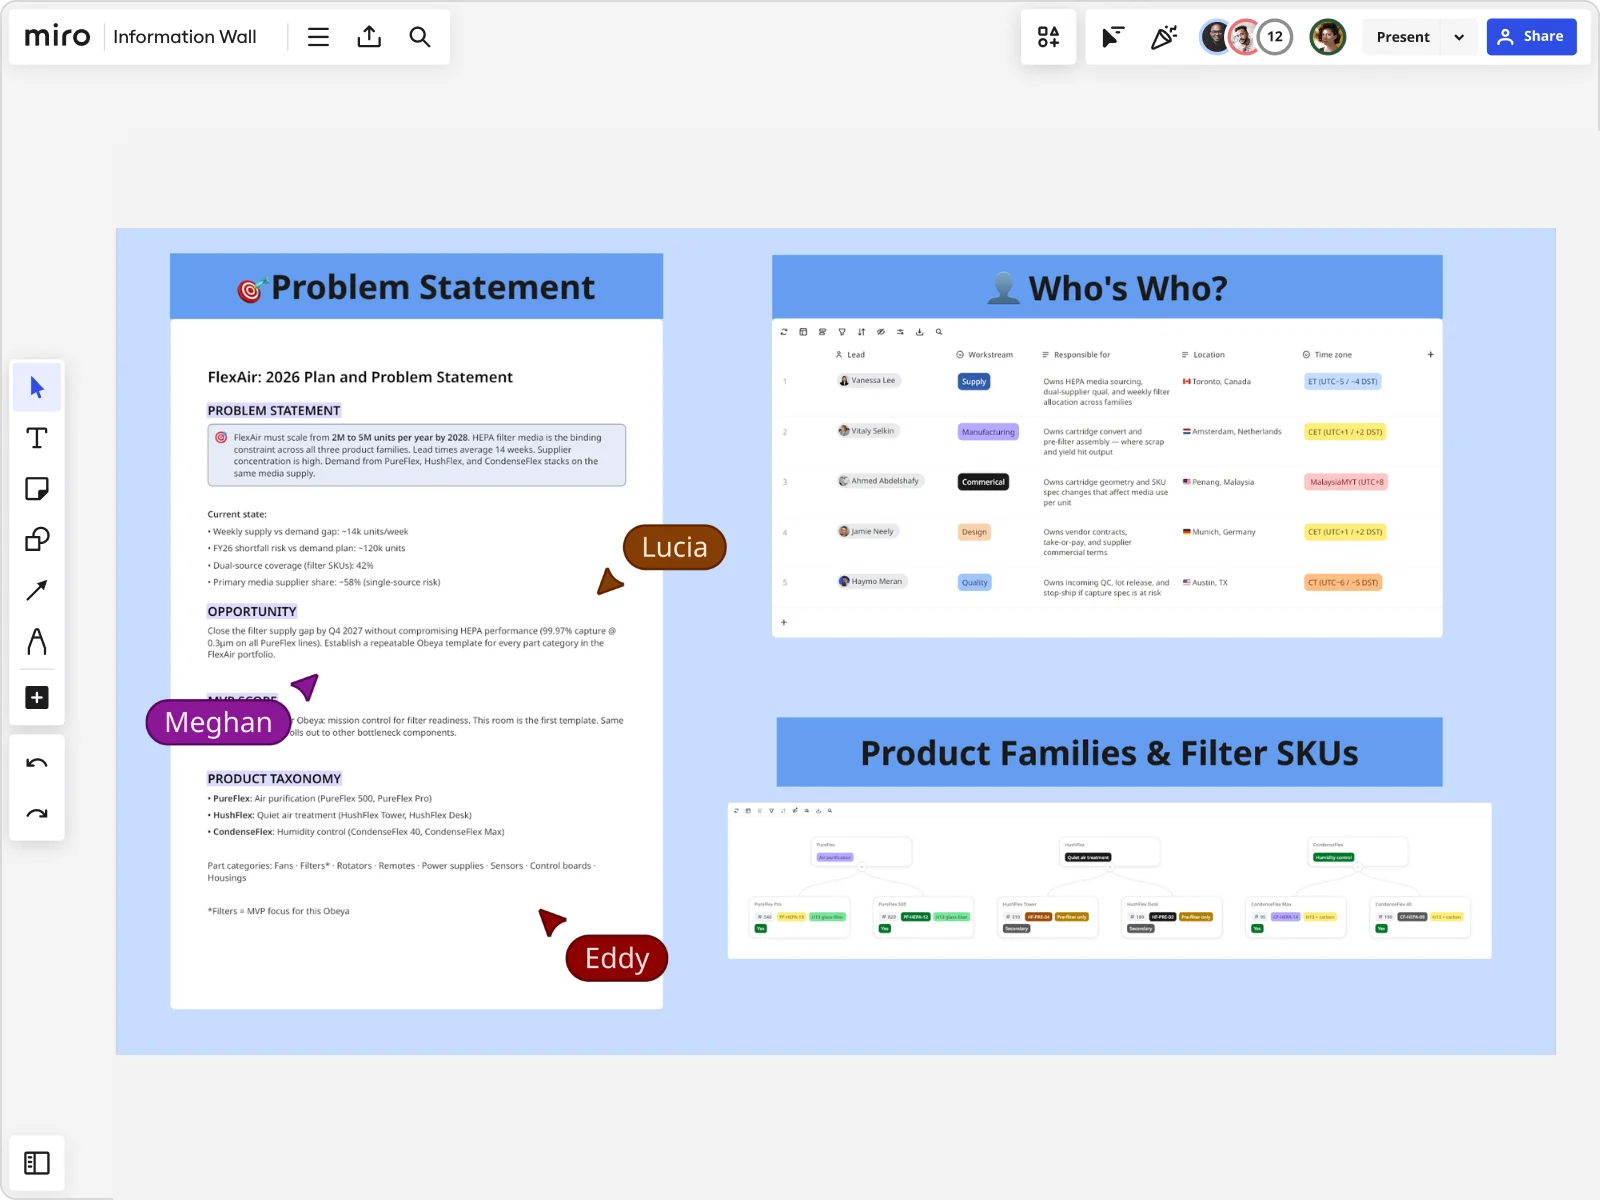Start presentation with Present button
Viewport: 1600px width, 1200px height.
1402,37
